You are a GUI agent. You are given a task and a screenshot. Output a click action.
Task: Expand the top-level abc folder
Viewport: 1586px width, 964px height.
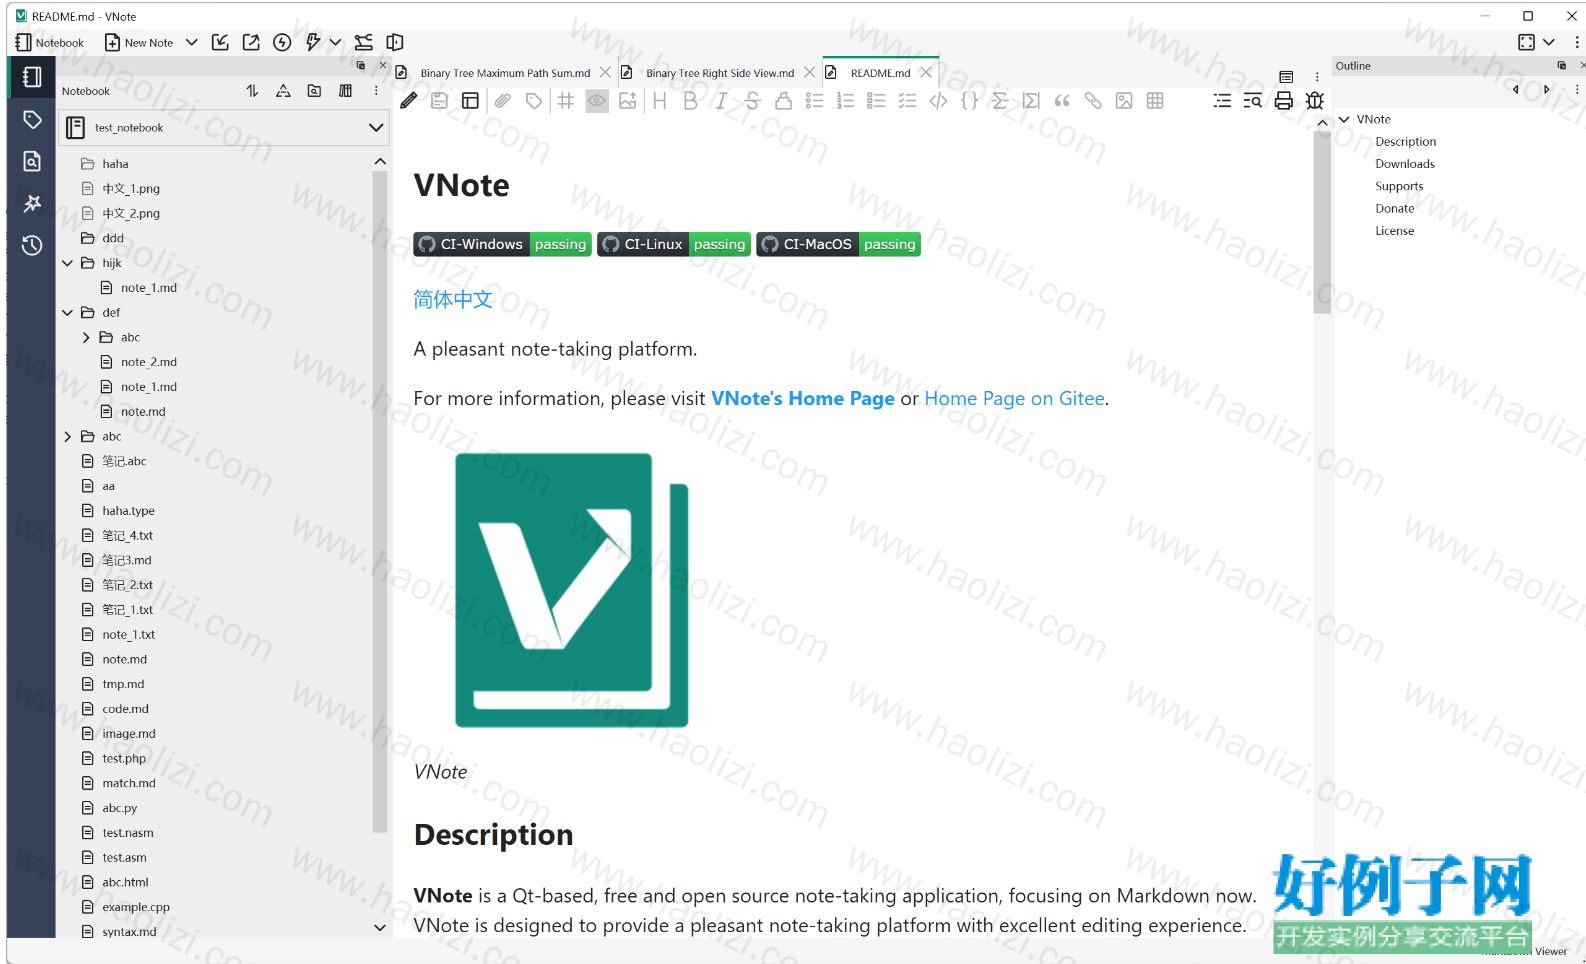tap(68, 437)
